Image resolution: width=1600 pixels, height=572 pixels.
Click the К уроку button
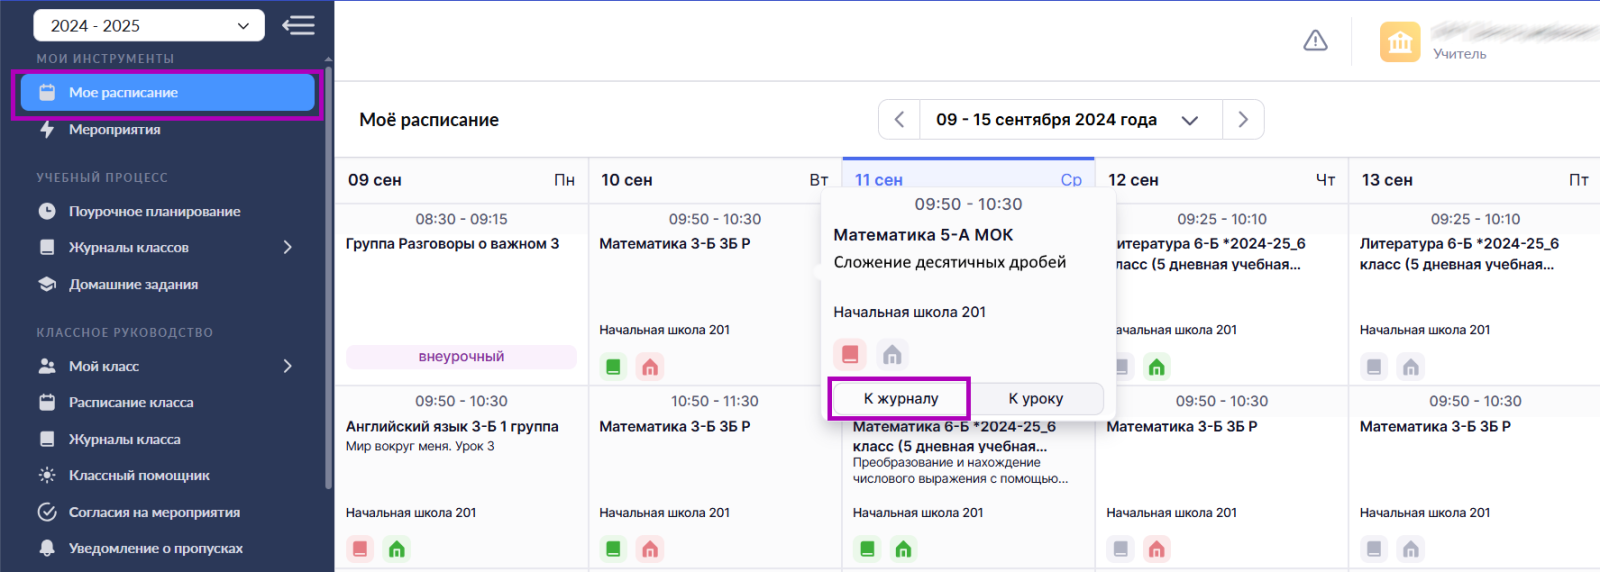pos(1036,398)
